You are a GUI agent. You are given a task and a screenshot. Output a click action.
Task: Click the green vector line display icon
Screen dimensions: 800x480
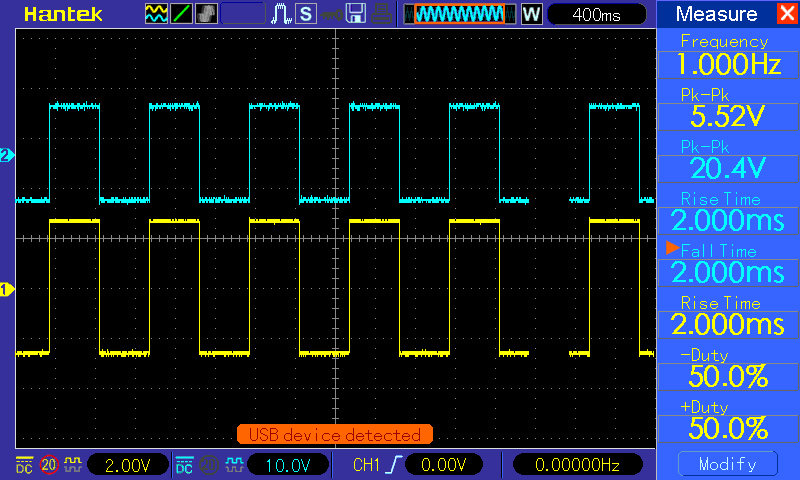(181, 14)
